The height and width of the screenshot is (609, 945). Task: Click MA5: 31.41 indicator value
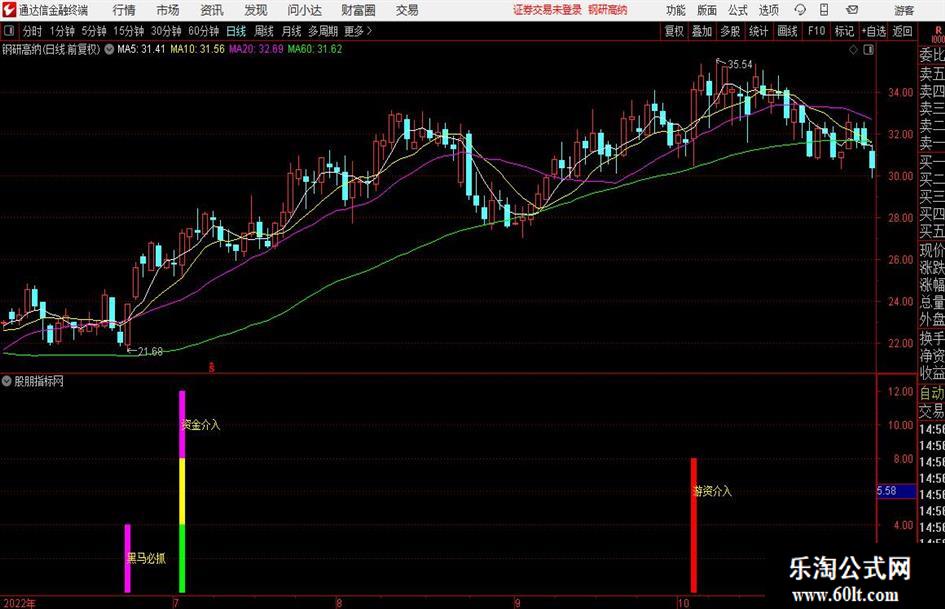click(x=140, y=49)
